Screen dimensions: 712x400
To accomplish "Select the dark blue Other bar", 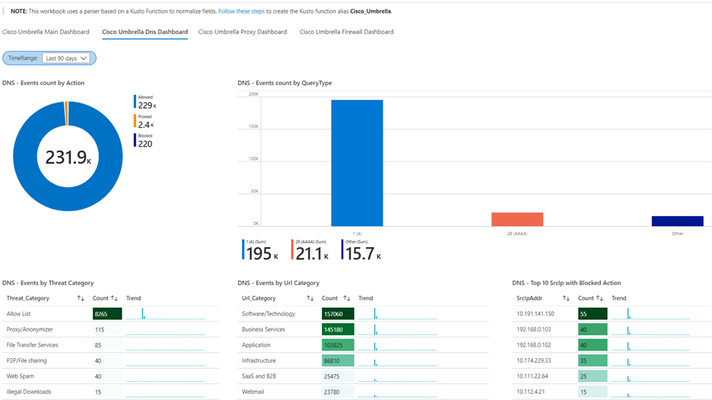I will tap(677, 221).
